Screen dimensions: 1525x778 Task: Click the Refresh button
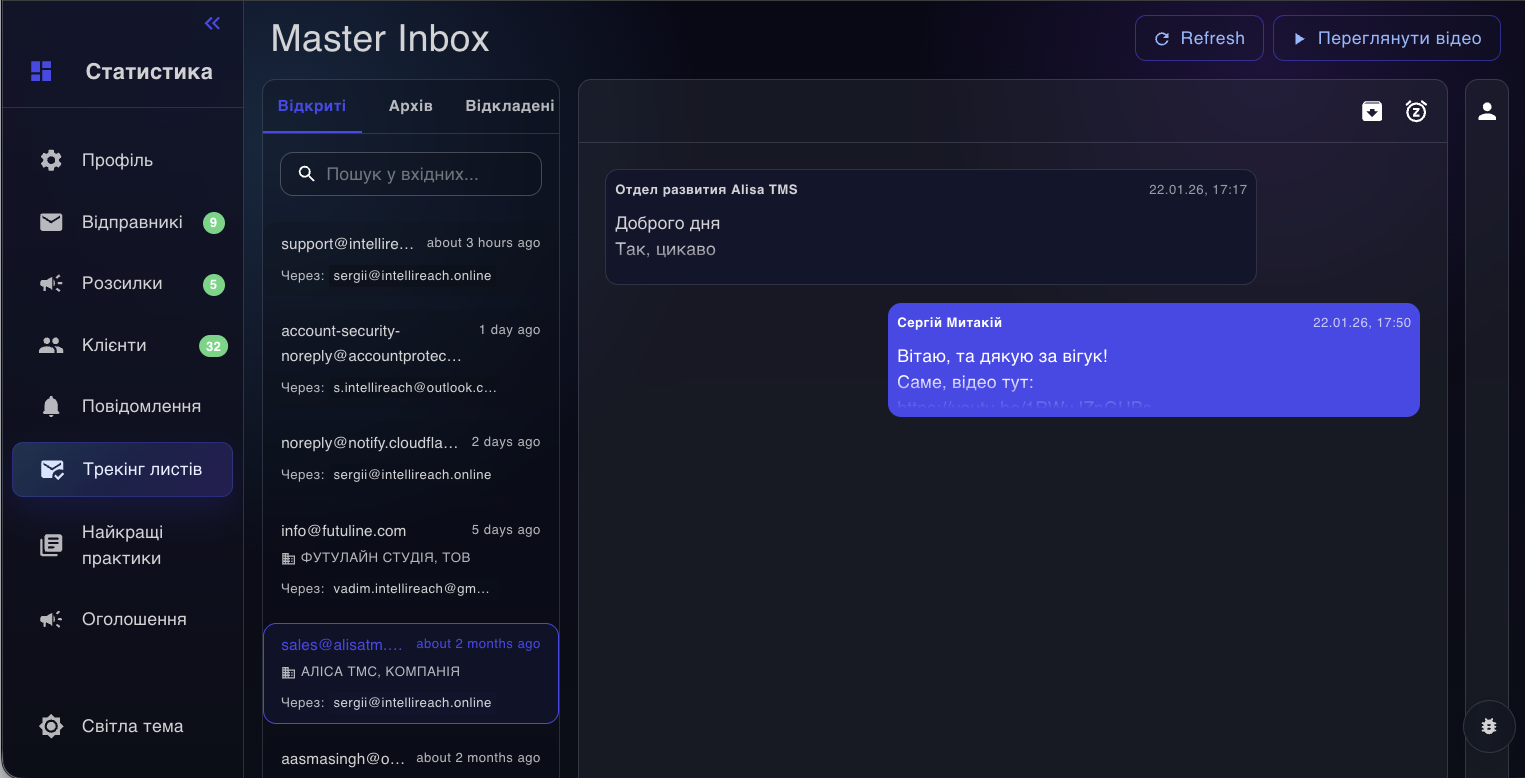point(1199,38)
